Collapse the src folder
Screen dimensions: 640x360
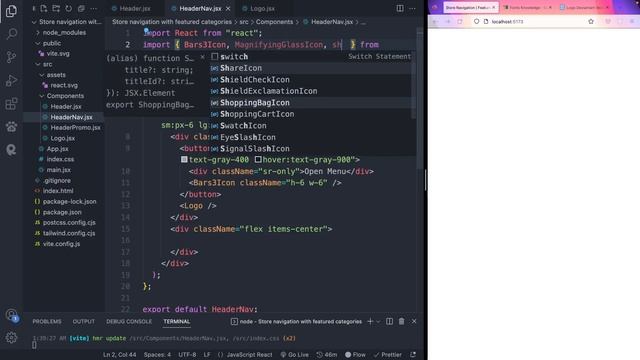tap(64, 64)
